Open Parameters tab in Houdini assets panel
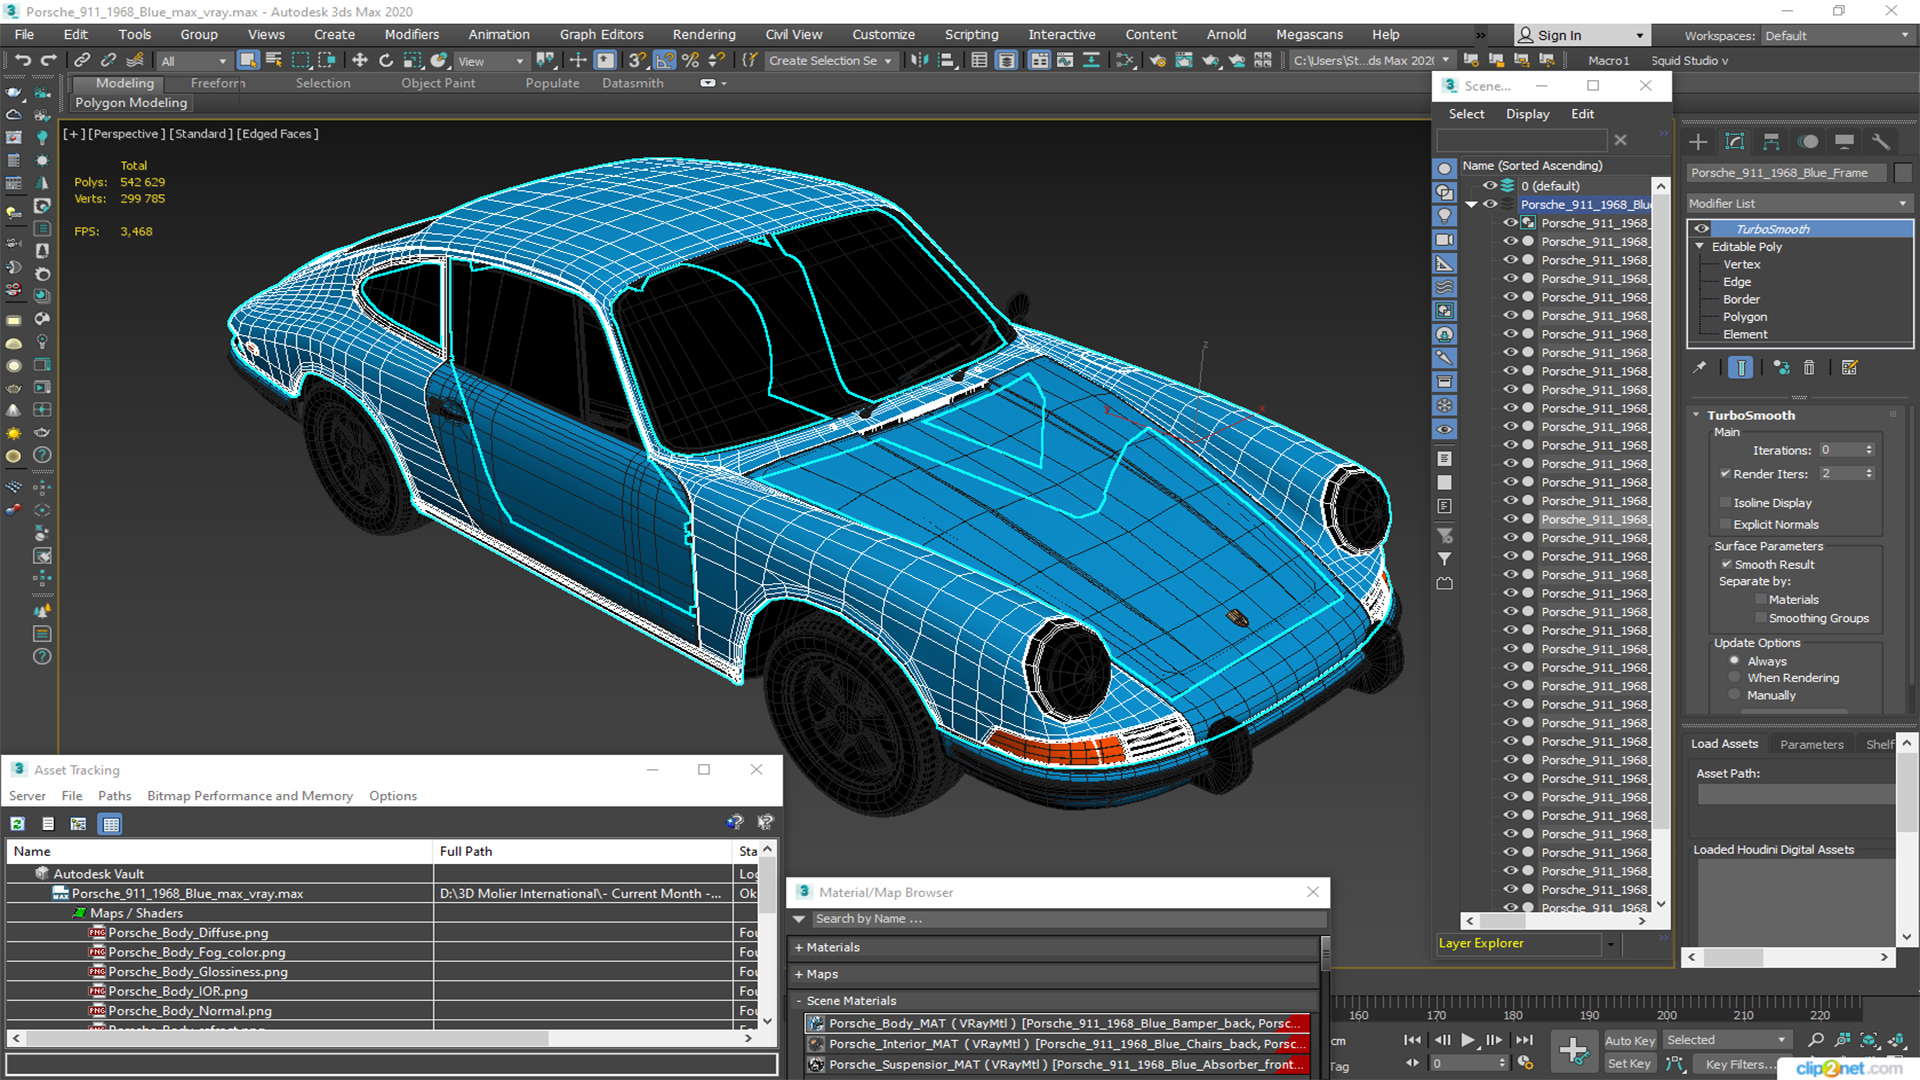1920x1080 pixels. 1811,744
